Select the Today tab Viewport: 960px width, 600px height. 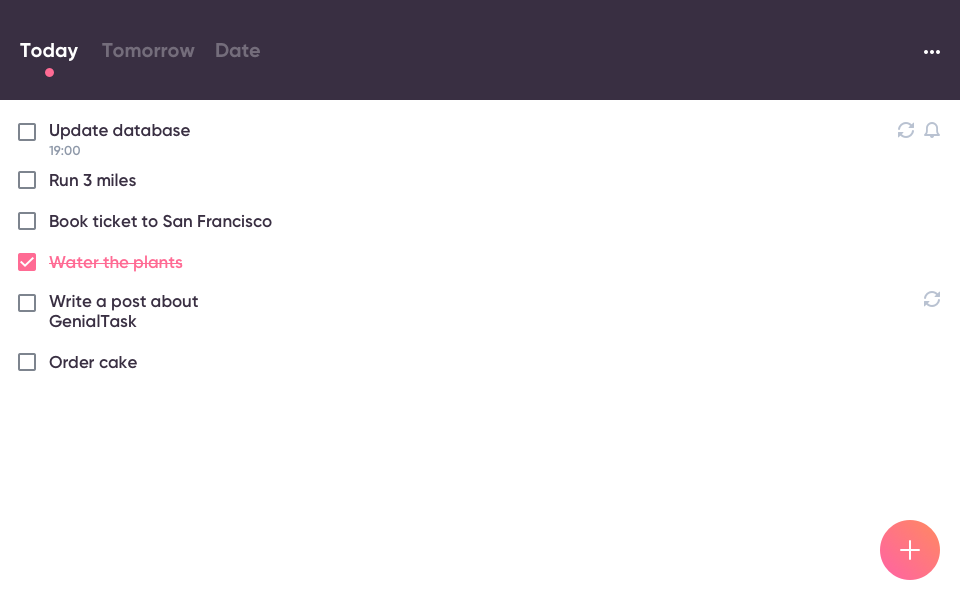click(49, 51)
